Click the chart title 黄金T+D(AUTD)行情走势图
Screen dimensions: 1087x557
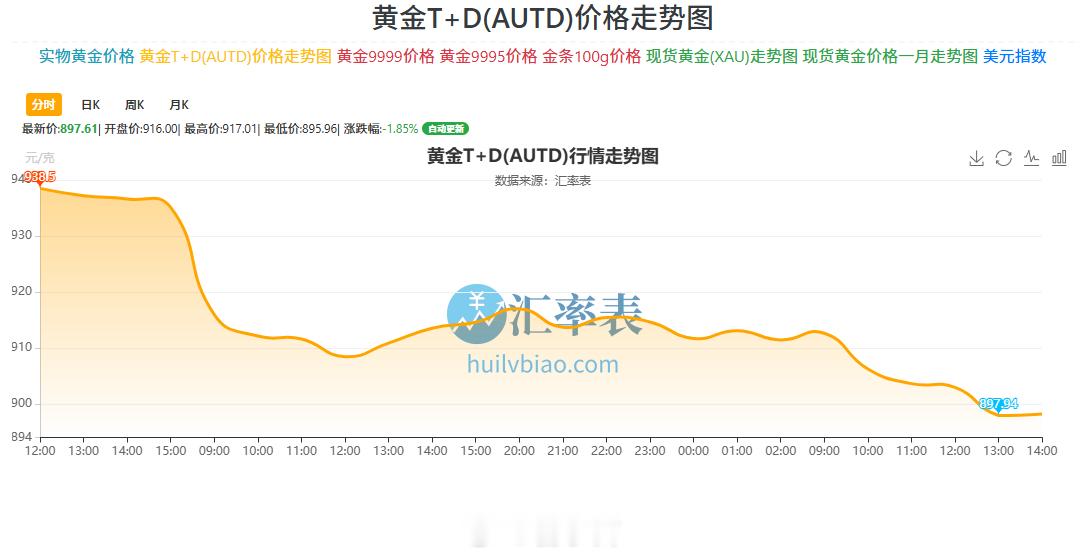coord(543,156)
